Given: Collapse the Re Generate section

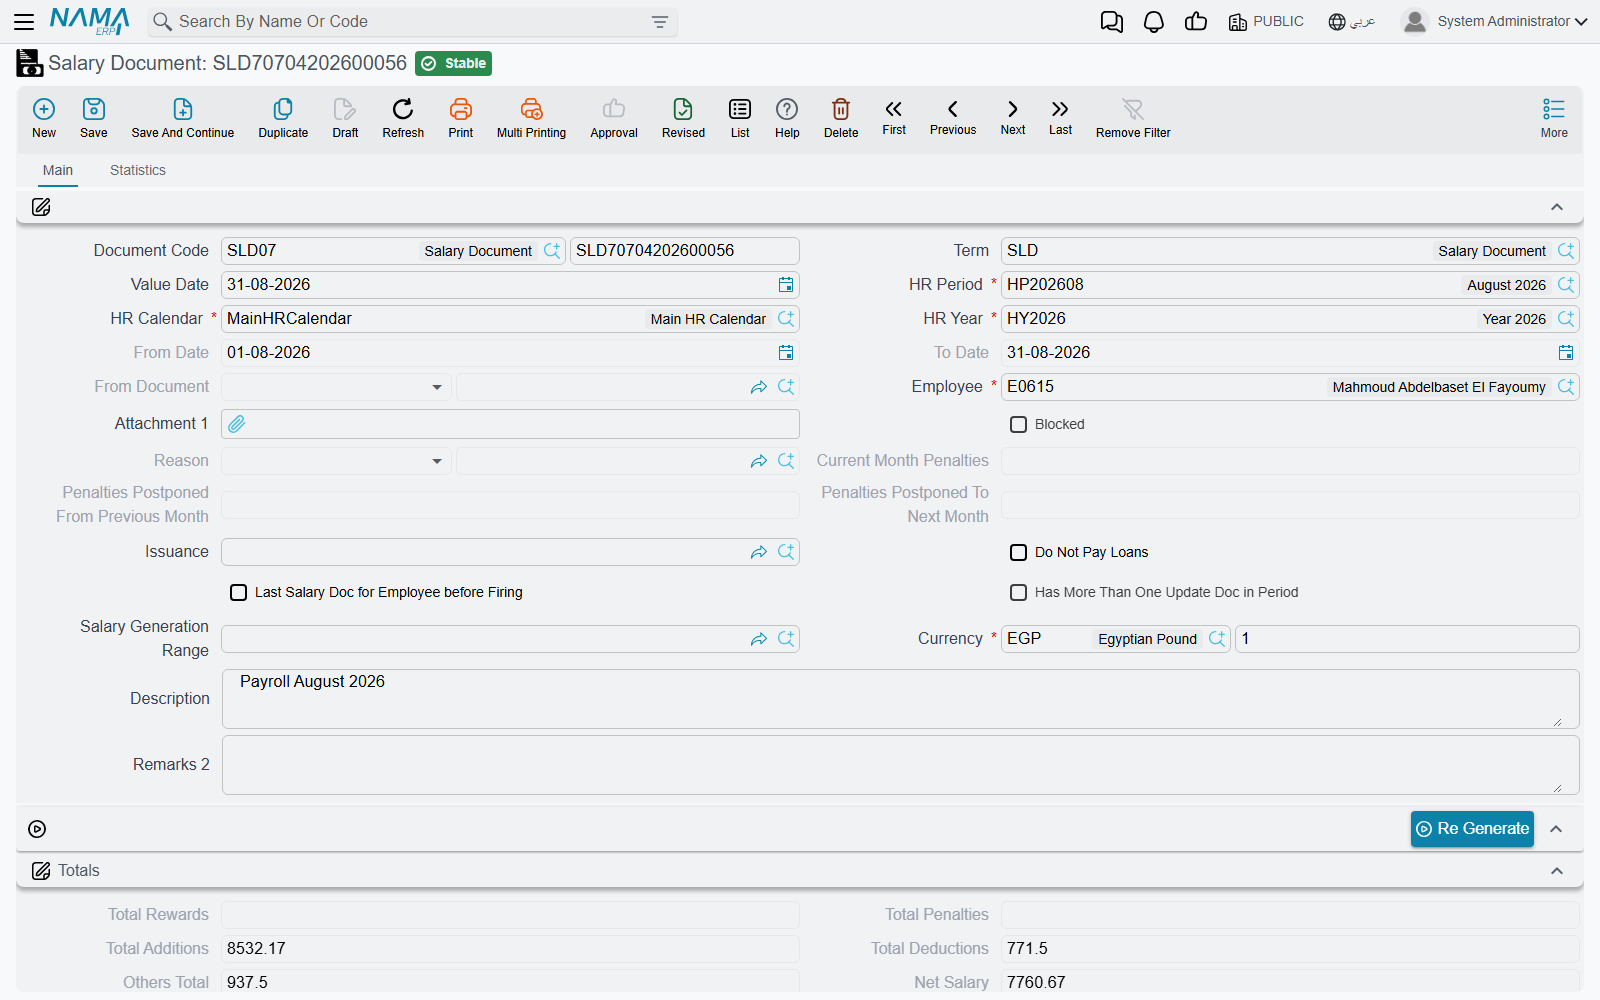Looking at the screenshot, I should click(1556, 829).
